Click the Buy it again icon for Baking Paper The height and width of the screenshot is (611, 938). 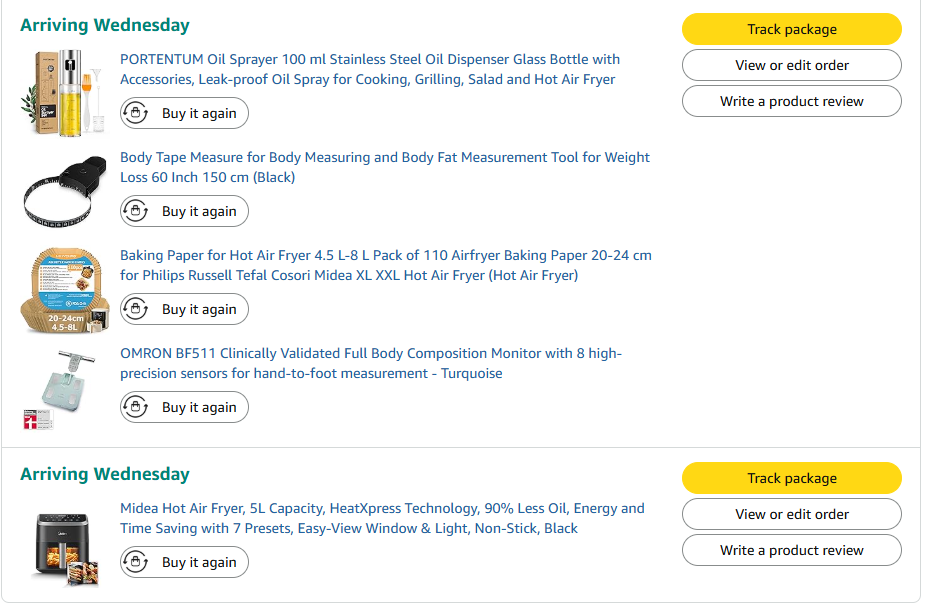[136, 310]
